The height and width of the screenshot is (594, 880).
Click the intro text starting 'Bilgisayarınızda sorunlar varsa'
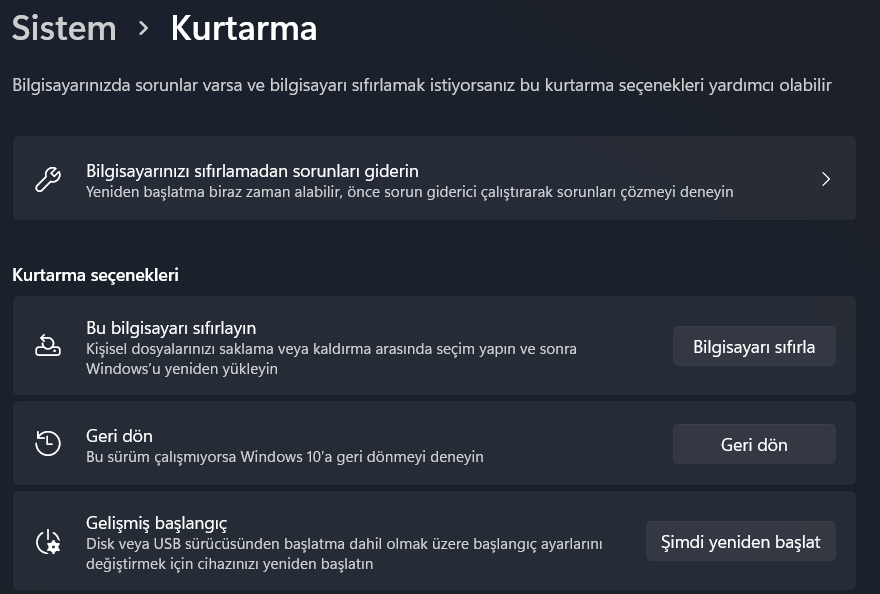tap(421, 85)
